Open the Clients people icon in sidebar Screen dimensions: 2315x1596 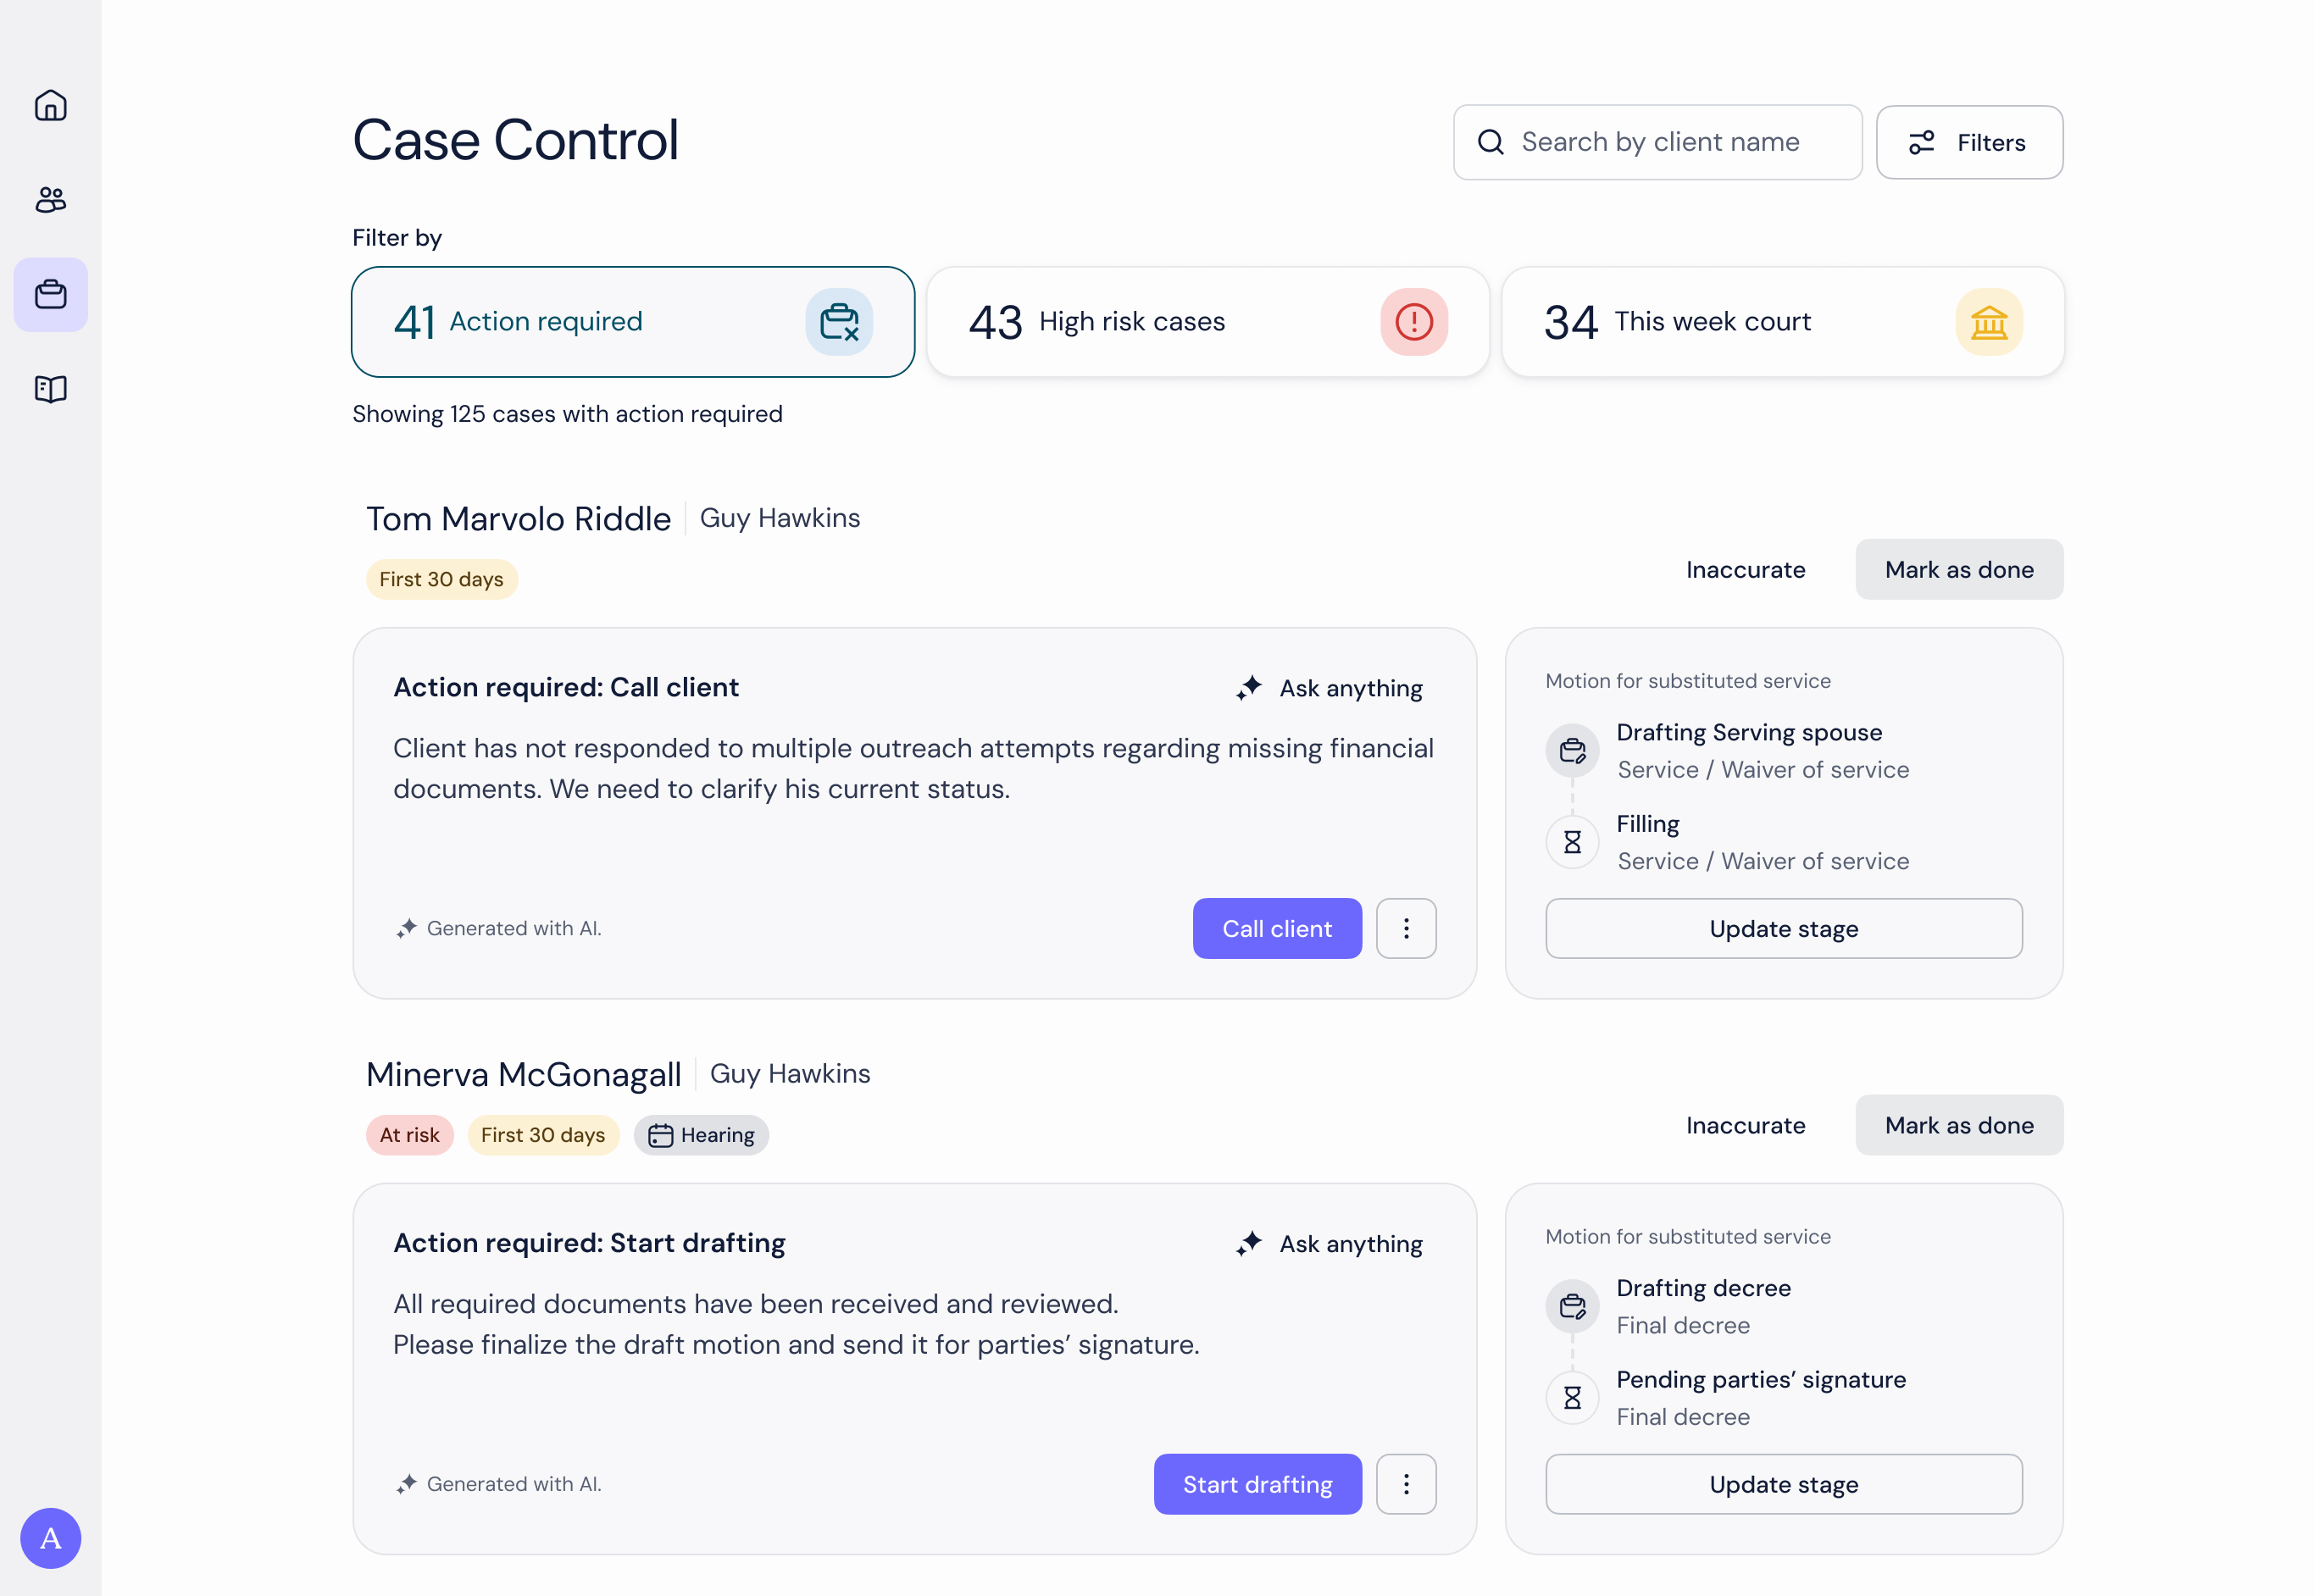pyautogui.click(x=50, y=200)
